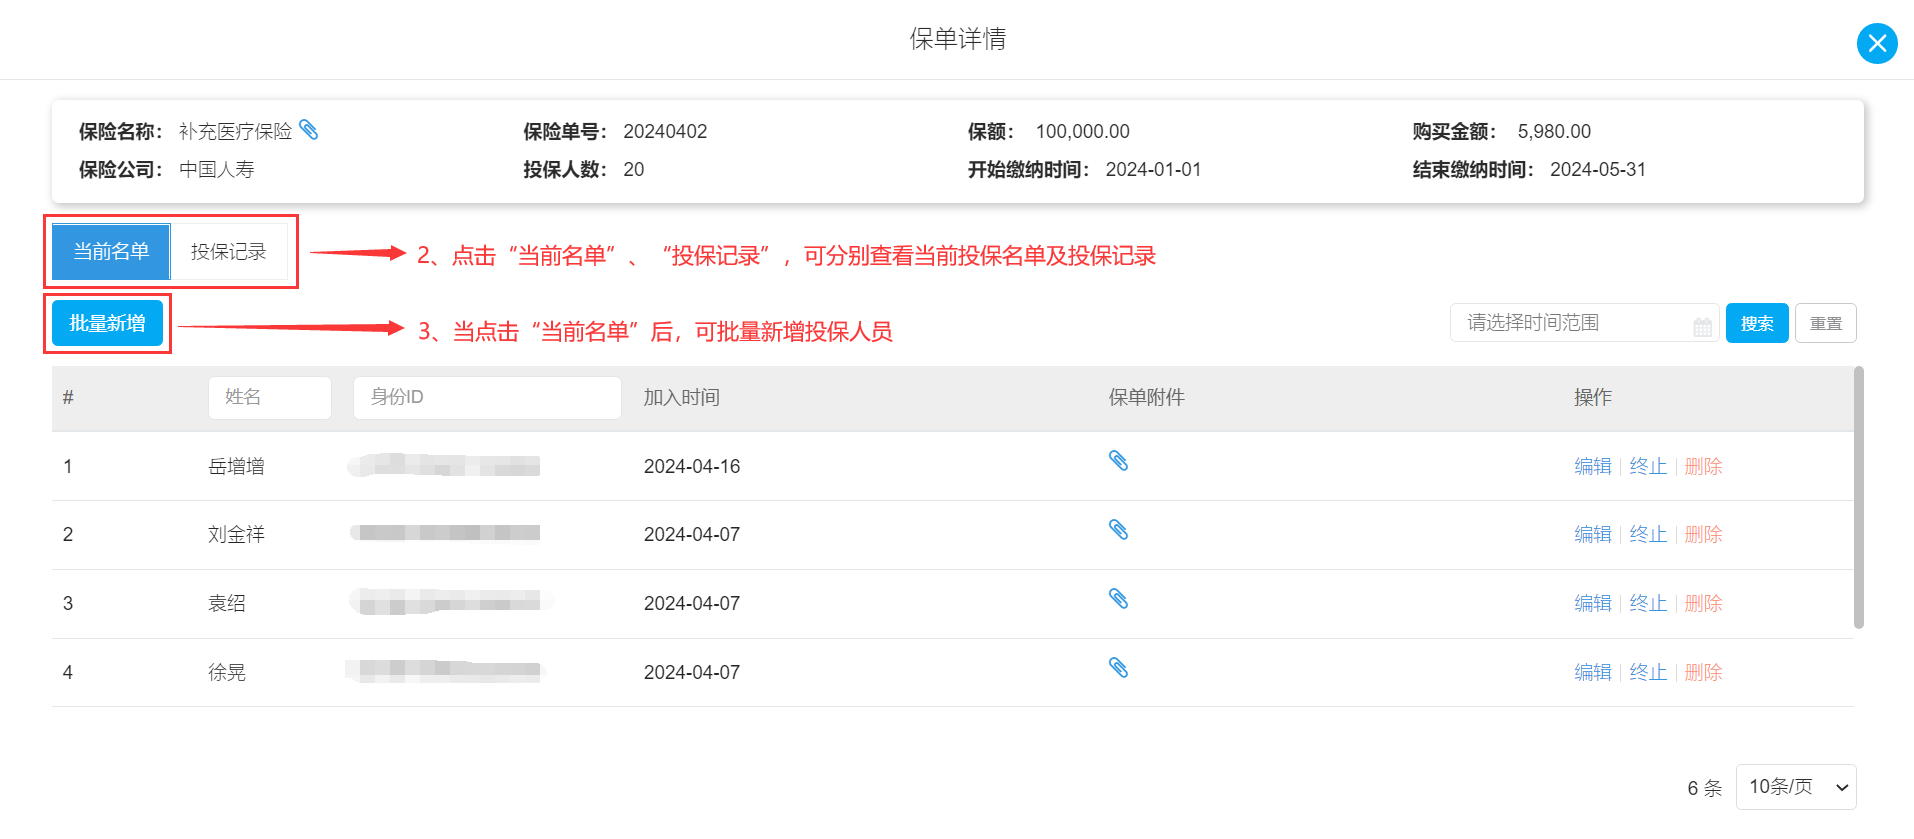Open the 10条/页 page size dropdown
Image resolution: width=1914 pixels, height=839 pixels.
[1796, 787]
